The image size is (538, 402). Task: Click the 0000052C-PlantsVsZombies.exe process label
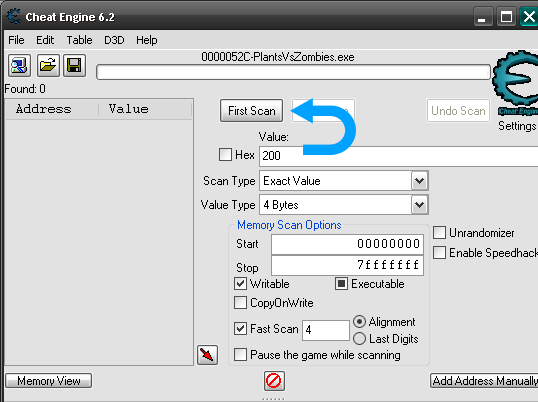tap(278, 57)
